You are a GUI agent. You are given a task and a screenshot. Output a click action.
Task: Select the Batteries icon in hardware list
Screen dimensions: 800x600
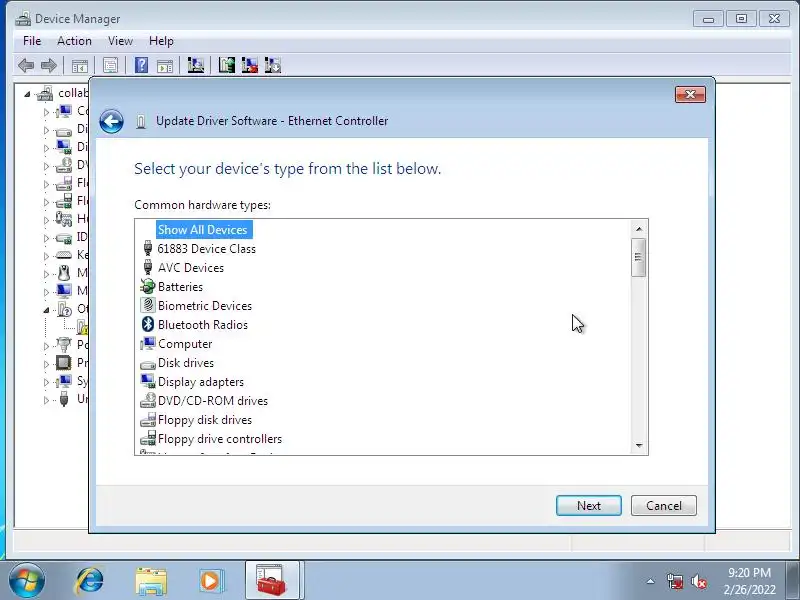147,287
